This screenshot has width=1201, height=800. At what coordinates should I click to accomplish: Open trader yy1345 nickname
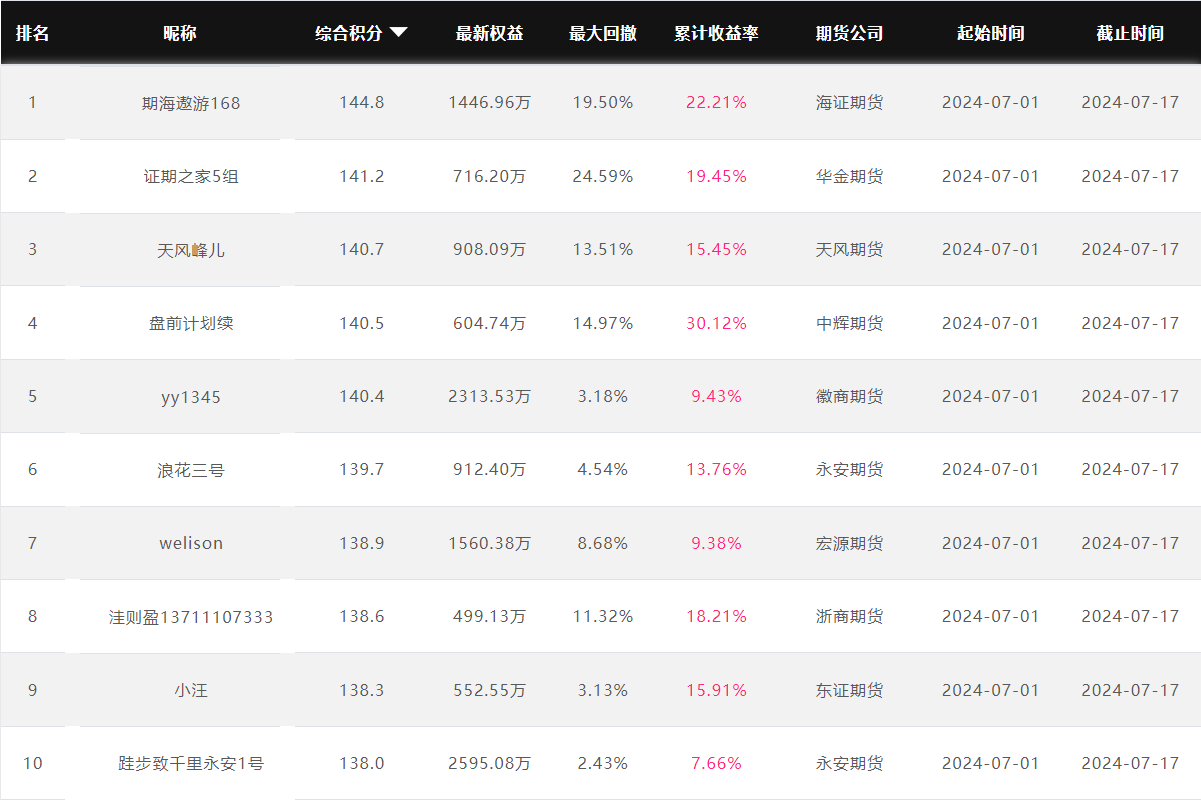(x=191, y=396)
